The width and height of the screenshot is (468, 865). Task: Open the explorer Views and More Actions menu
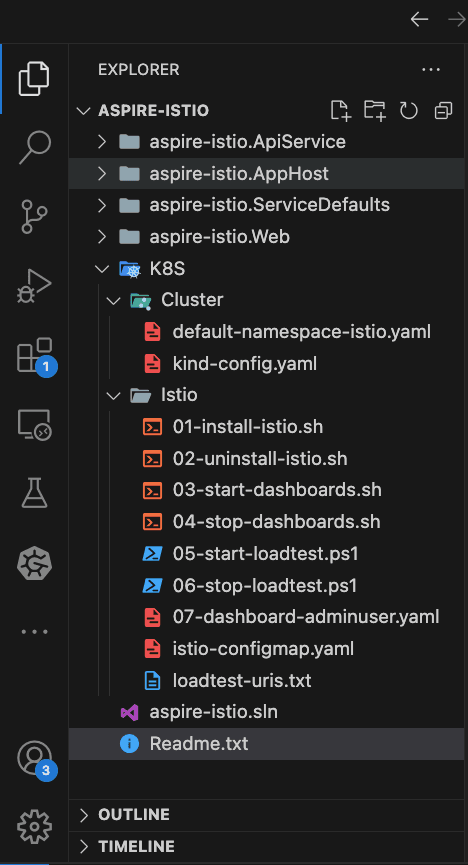(x=430, y=70)
